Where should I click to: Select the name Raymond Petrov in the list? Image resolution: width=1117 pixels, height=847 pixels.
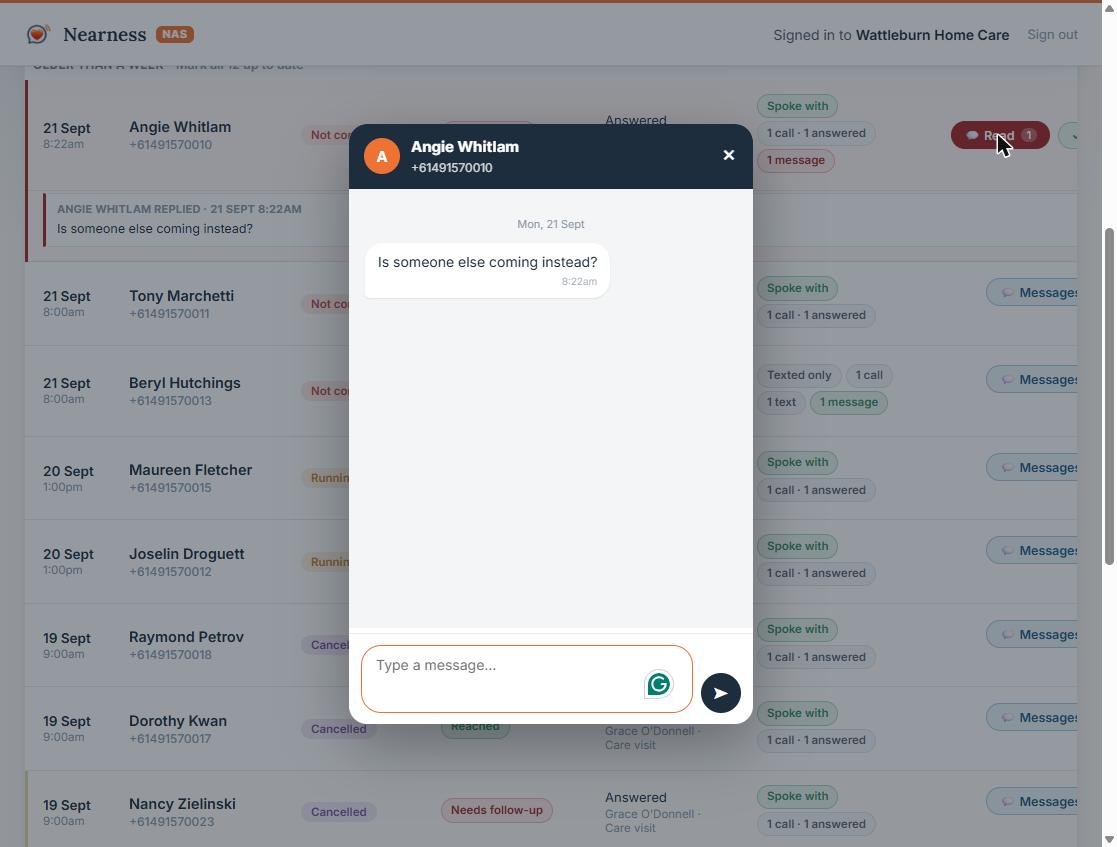pyautogui.click(x=186, y=637)
